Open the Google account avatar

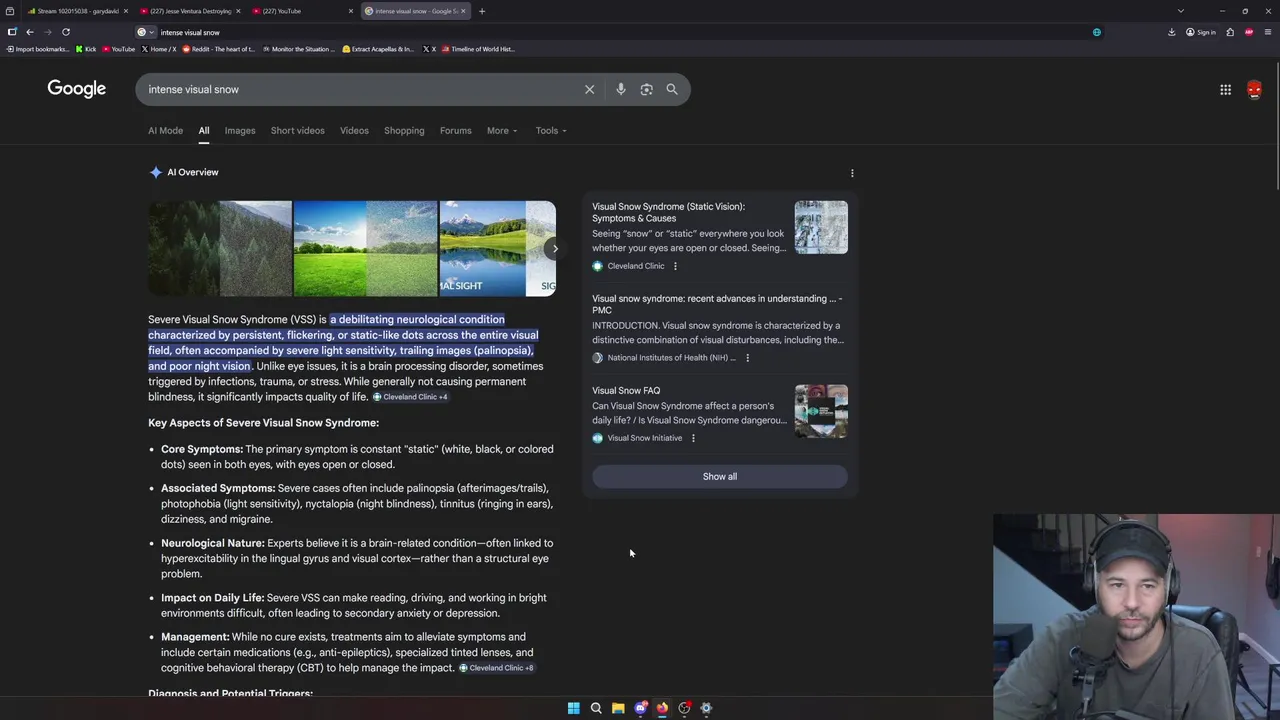pos(1254,89)
